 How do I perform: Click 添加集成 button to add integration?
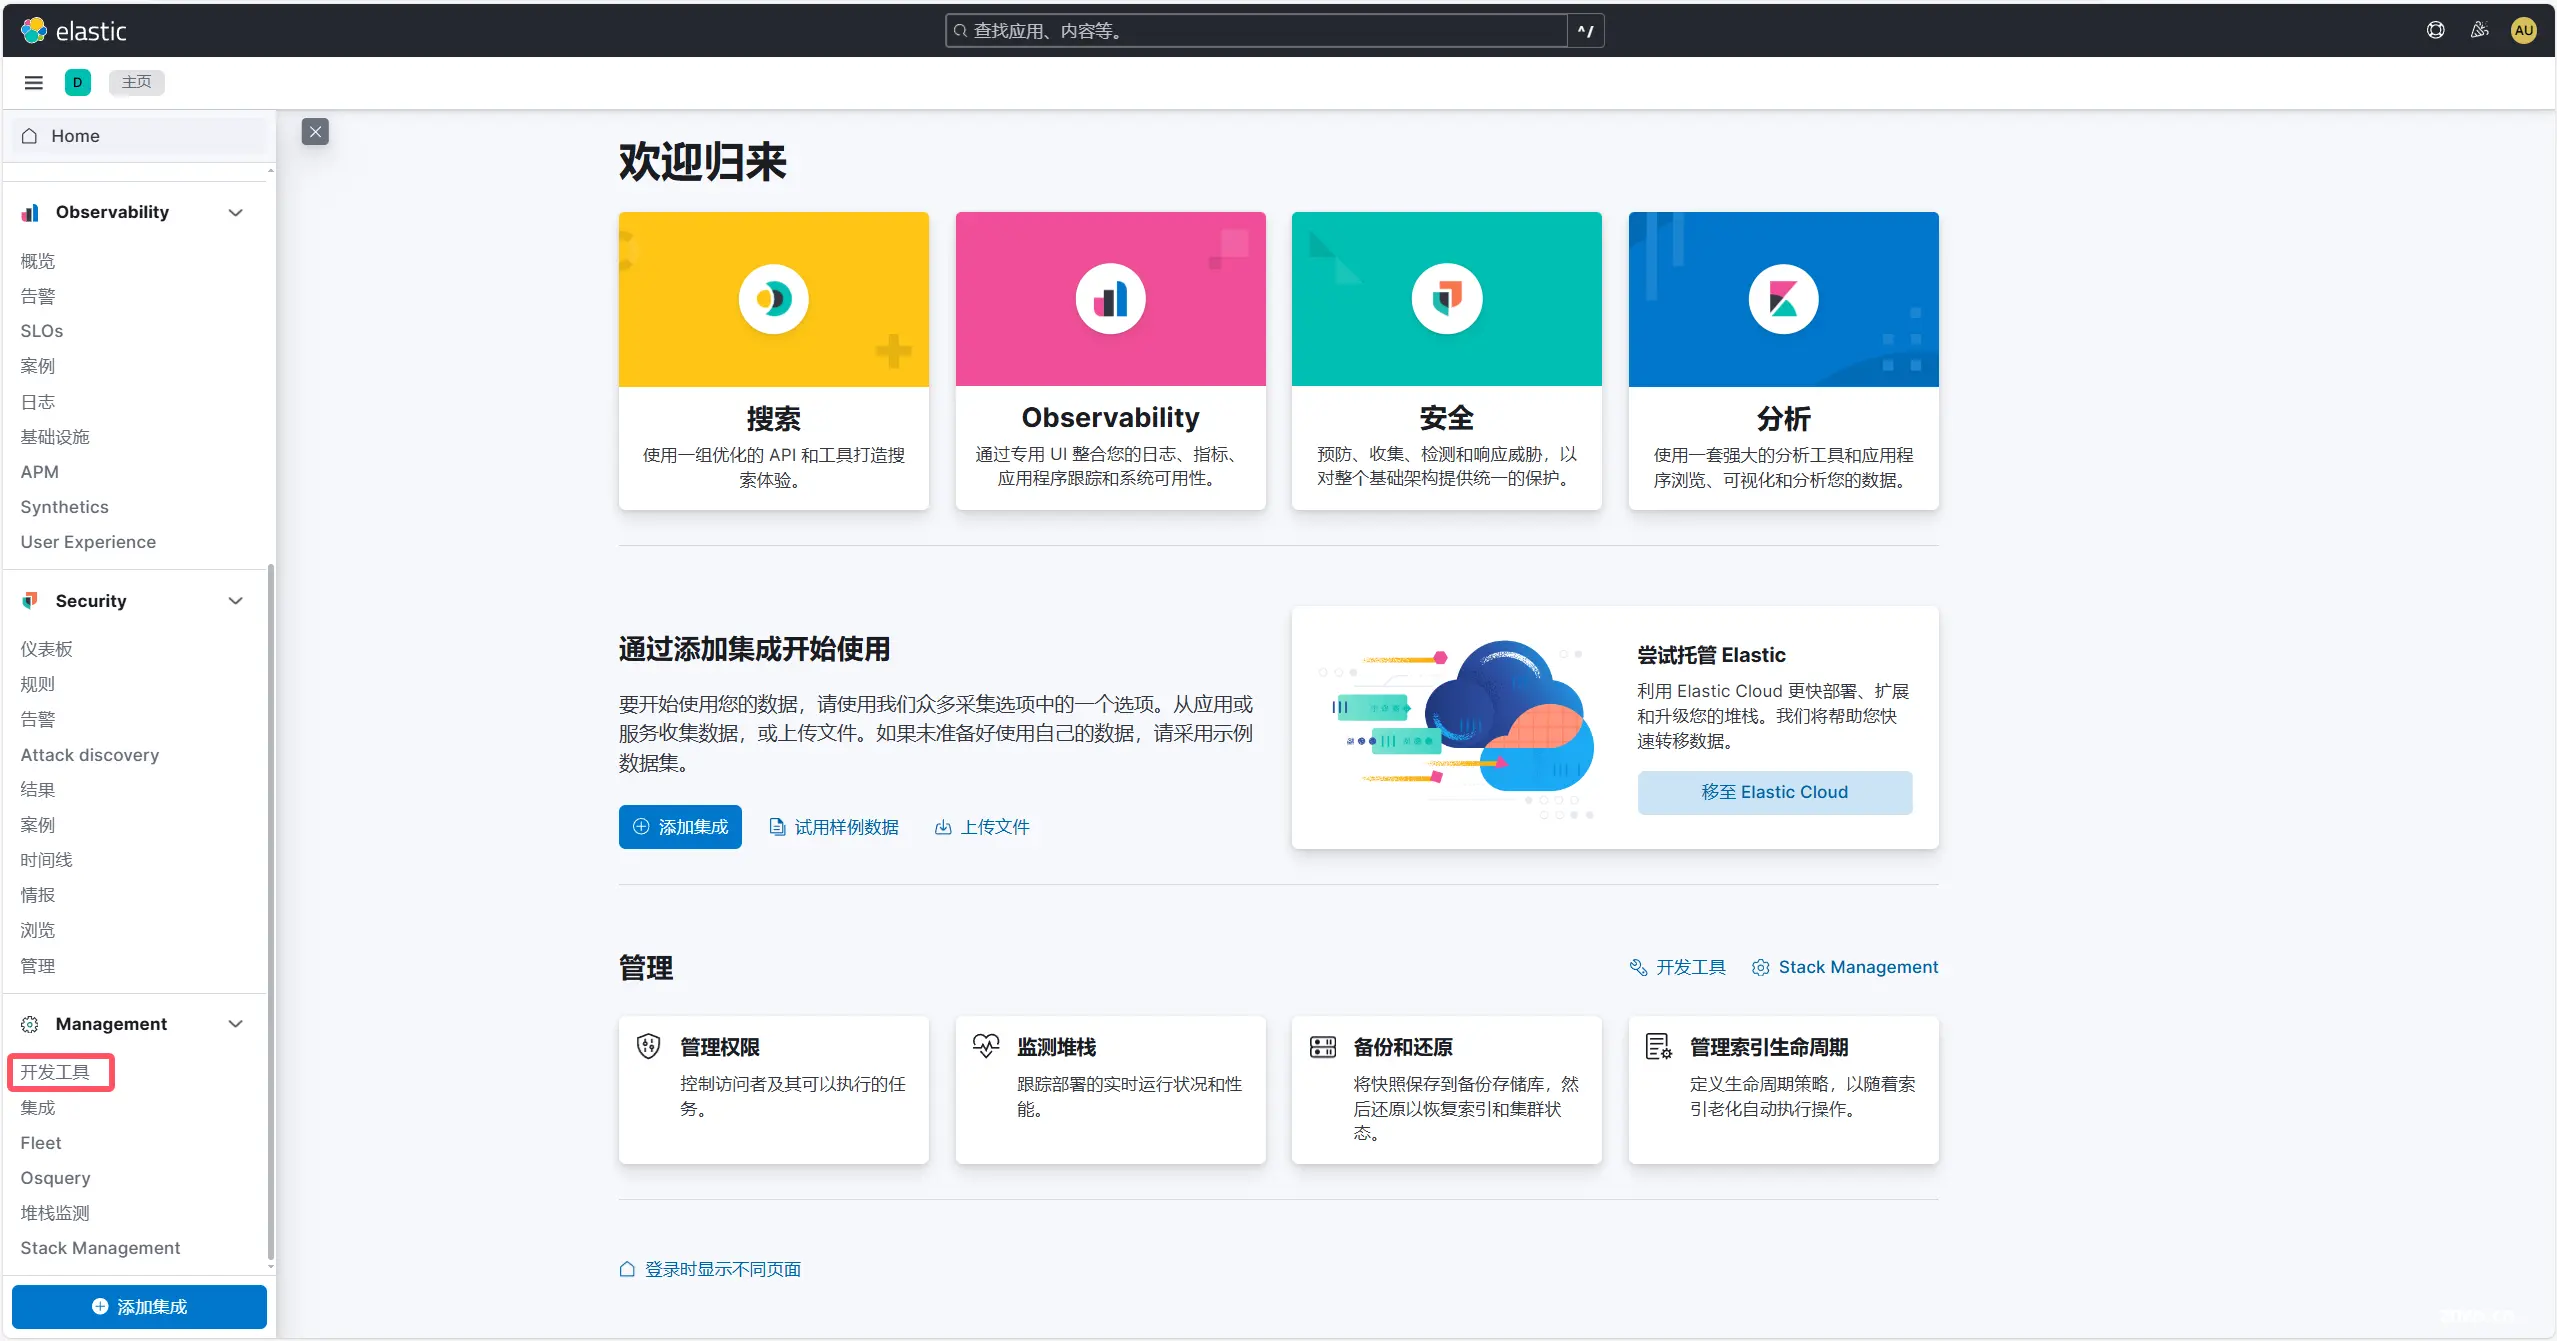tap(676, 825)
